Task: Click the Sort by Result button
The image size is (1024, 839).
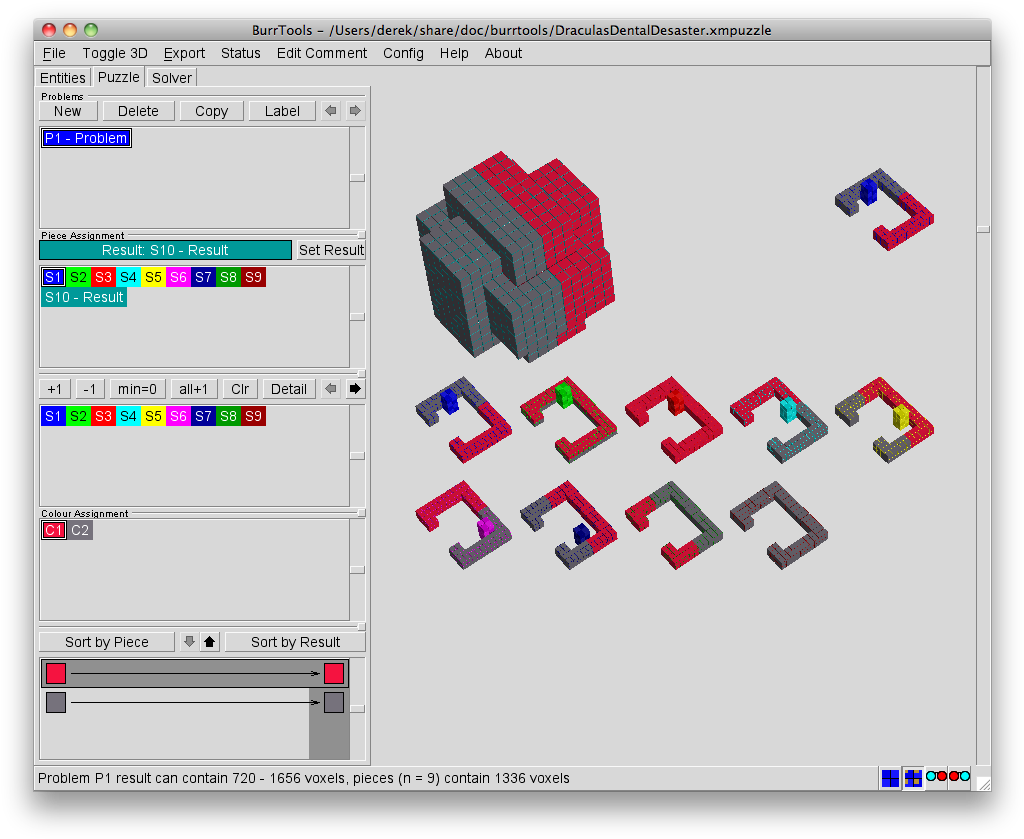Action: pyautogui.click(x=295, y=642)
